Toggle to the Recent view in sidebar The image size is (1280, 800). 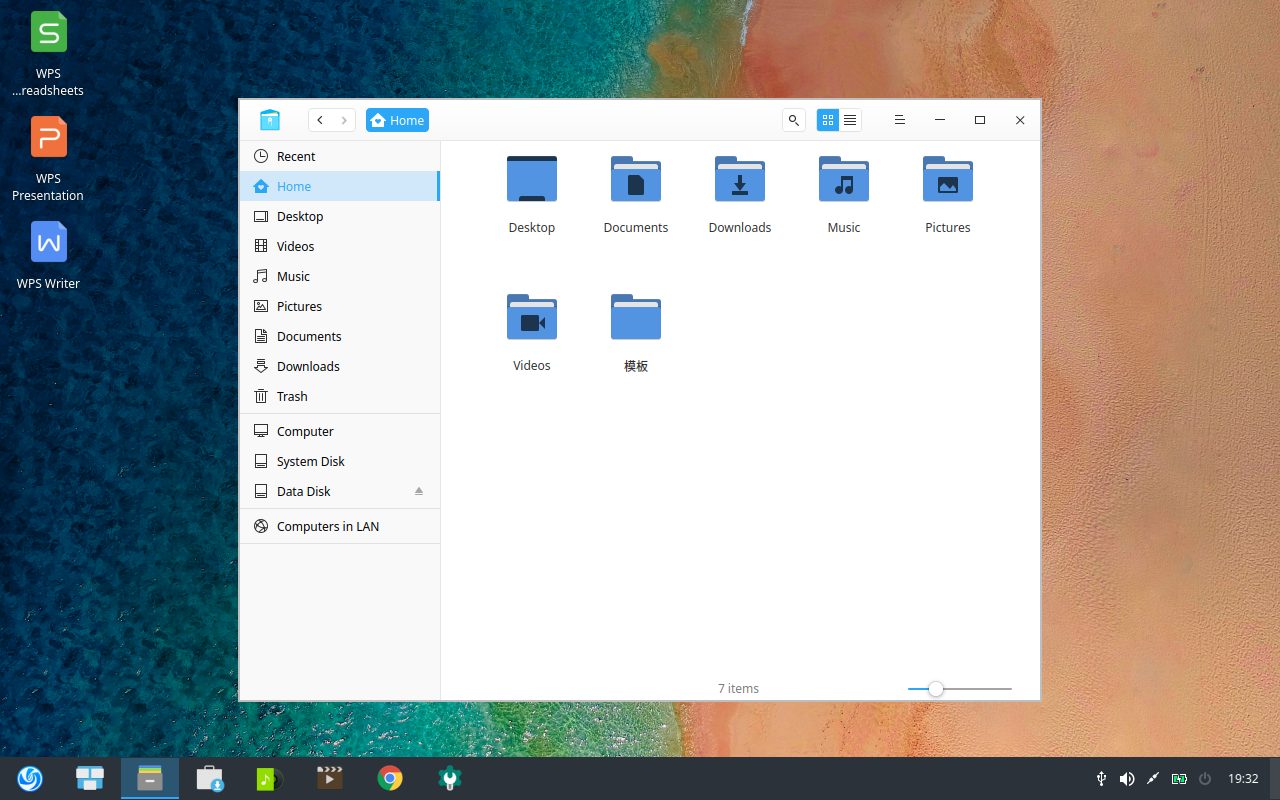coord(296,156)
